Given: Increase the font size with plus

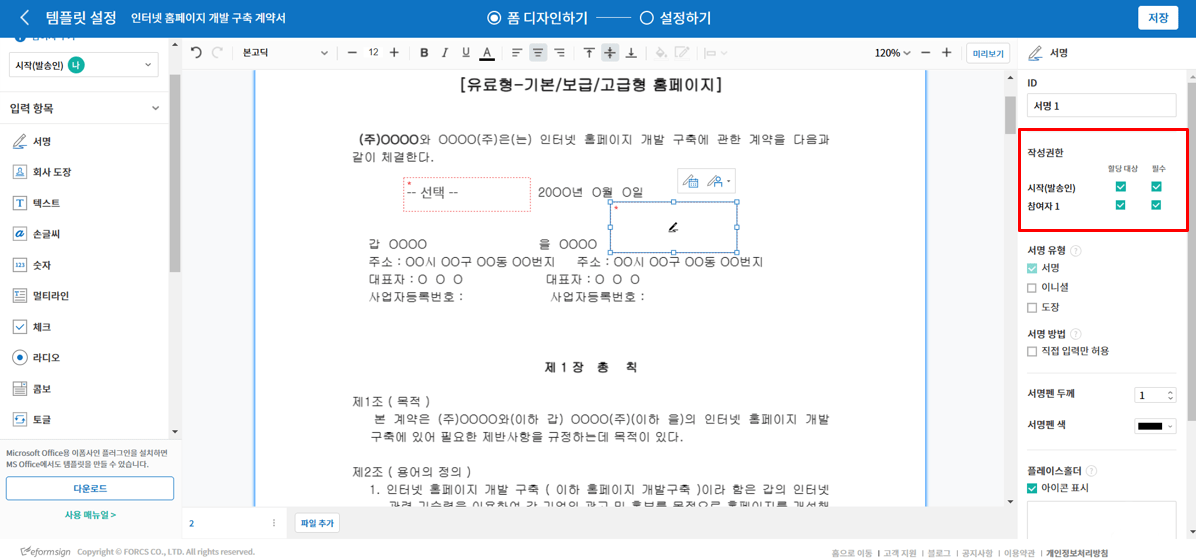Looking at the screenshot, I should click(394, 53).
